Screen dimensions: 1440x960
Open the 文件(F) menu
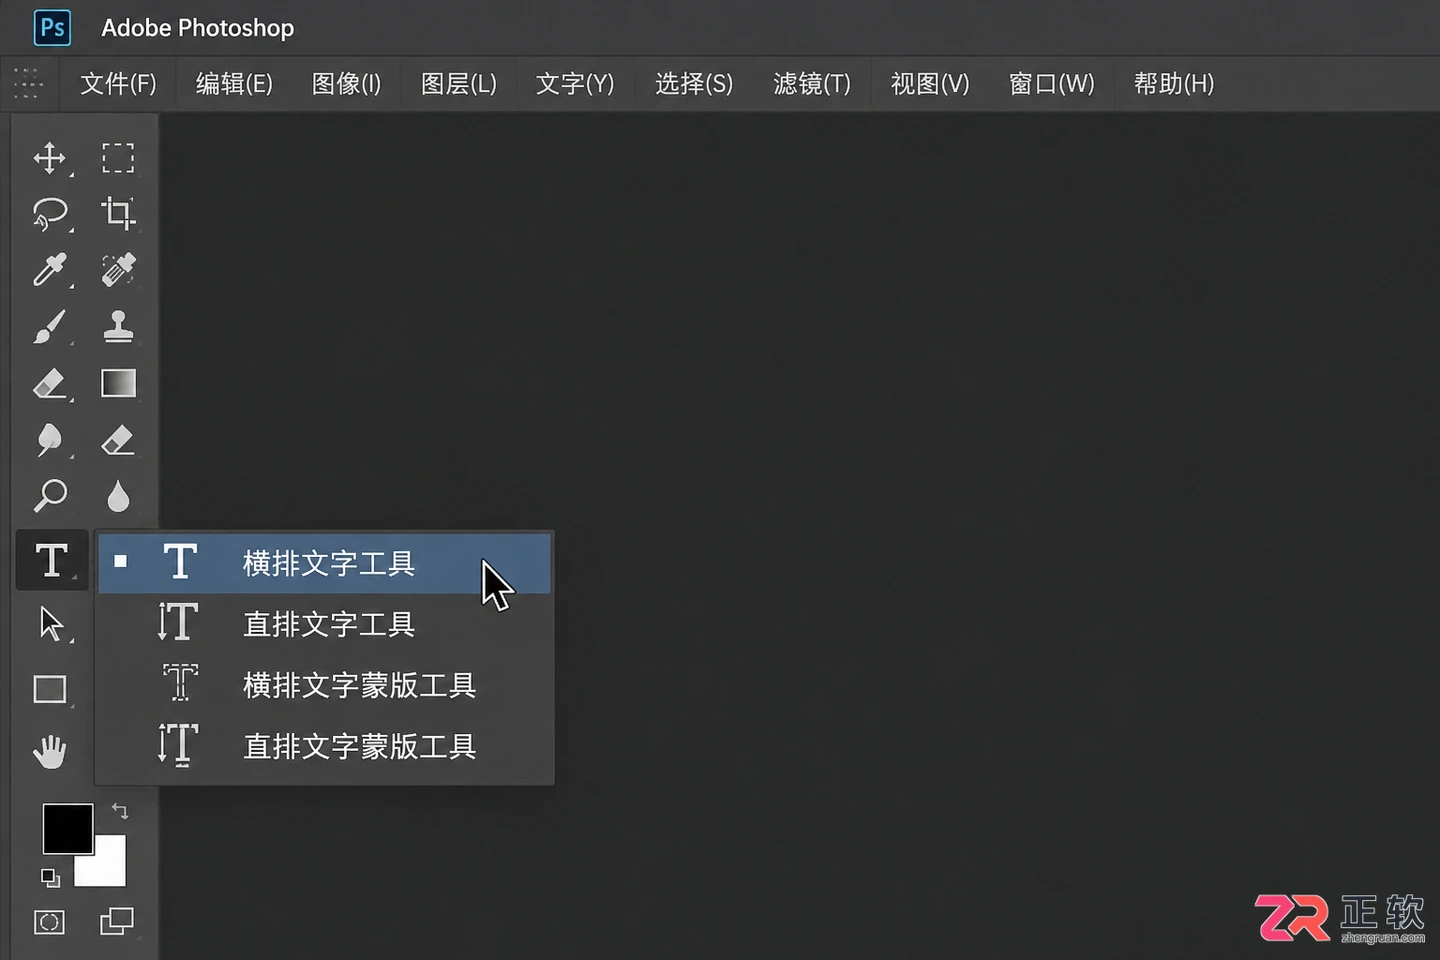click(118, 83)
